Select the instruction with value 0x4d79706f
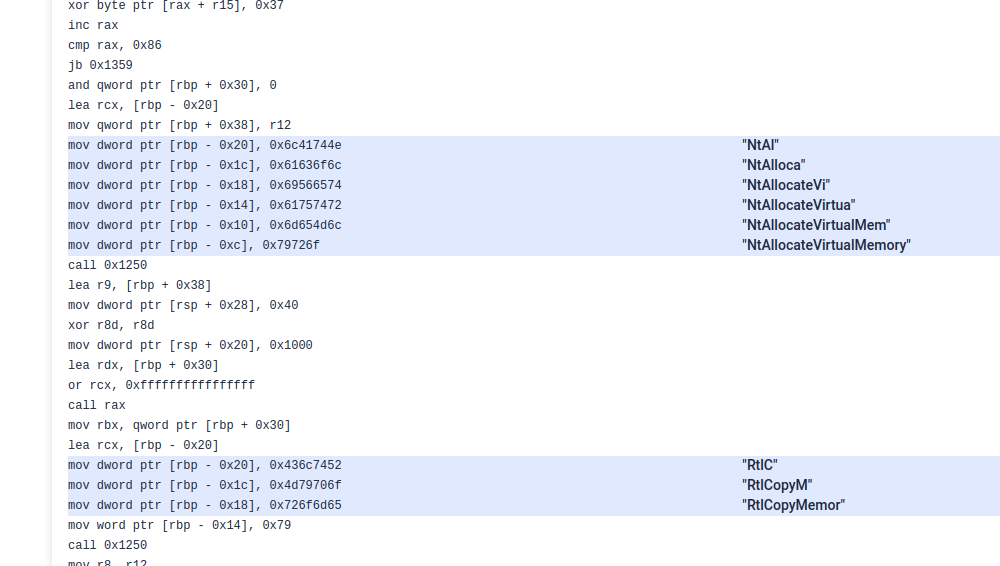1000x566 pixels. coord(205,485)
